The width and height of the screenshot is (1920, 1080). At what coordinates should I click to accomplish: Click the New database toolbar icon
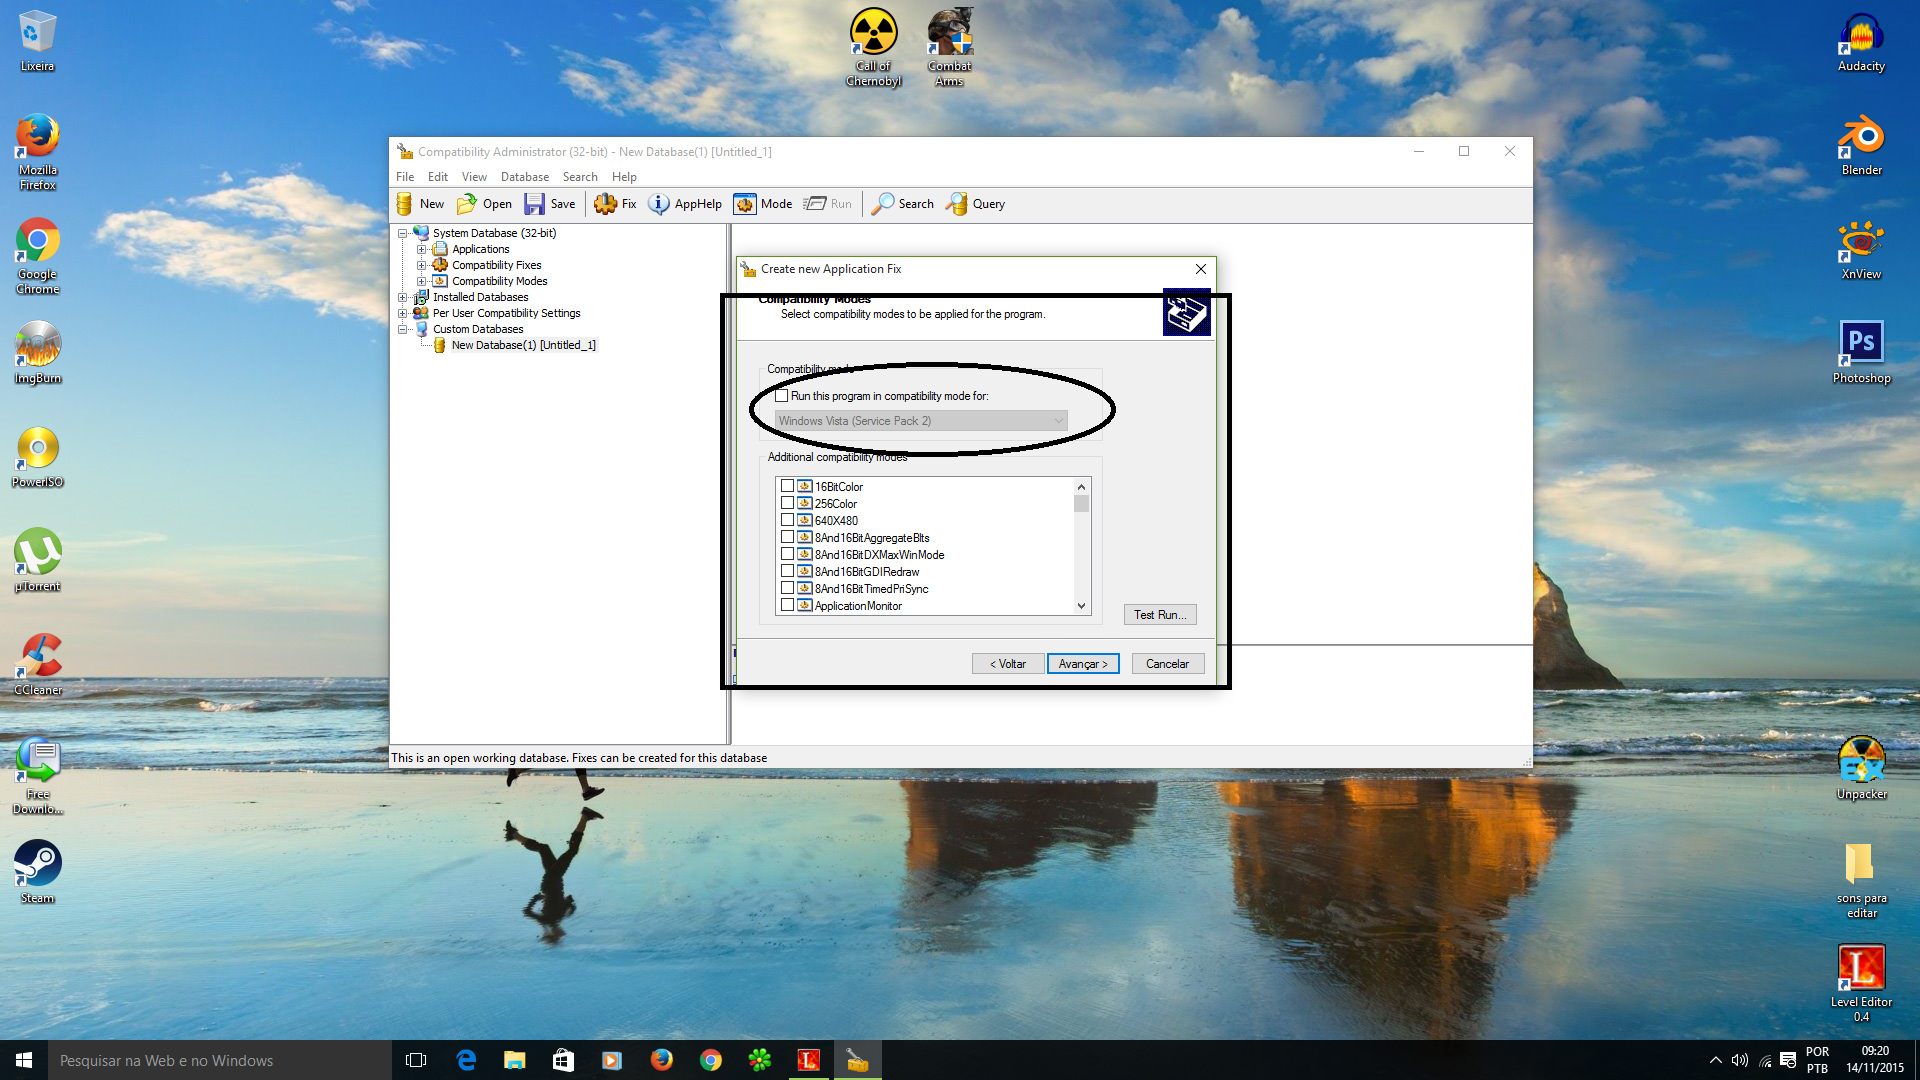404,204
